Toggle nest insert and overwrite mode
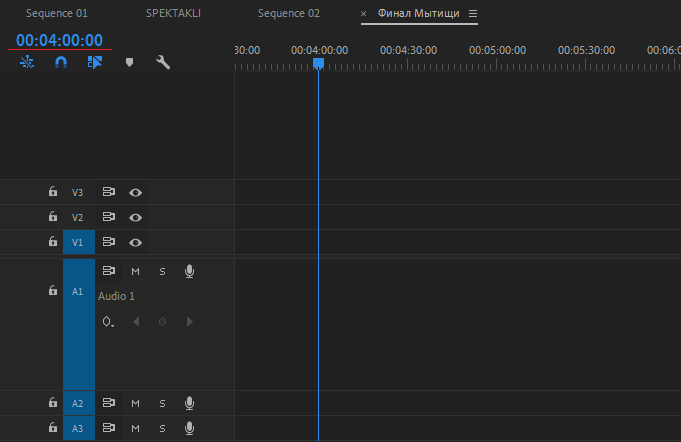This screenshot has width=681, height=442. point(26,62)
